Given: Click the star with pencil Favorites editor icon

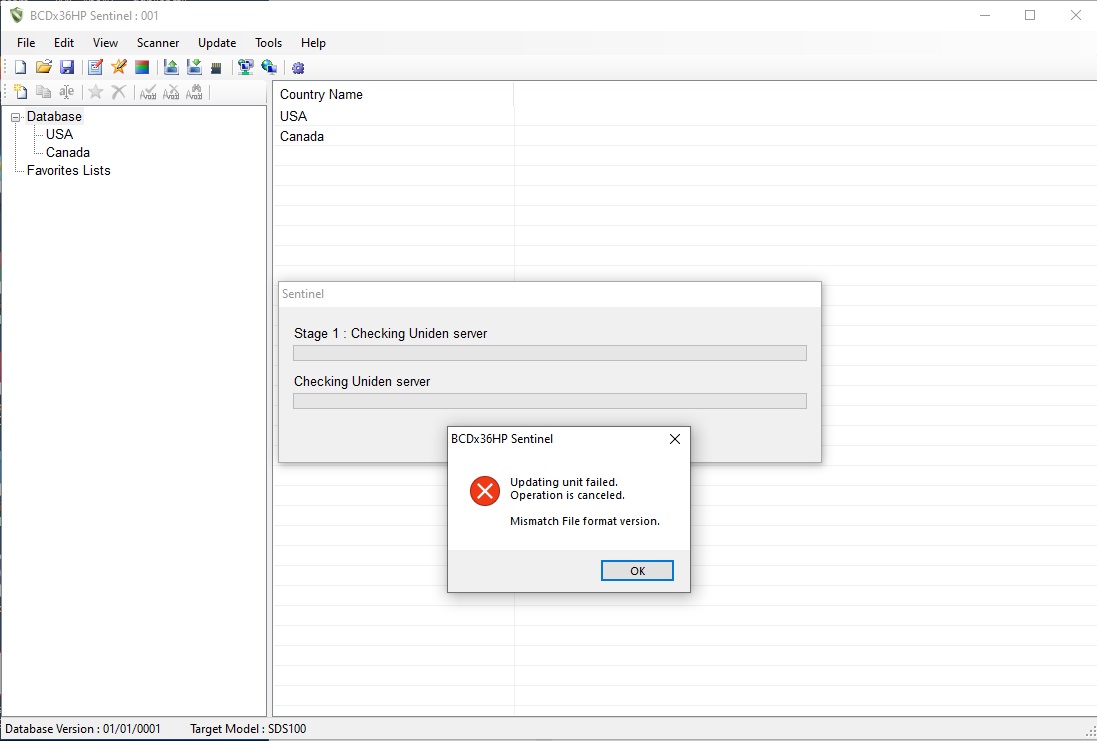Looking at the screenshot, I should coord(119,67).
